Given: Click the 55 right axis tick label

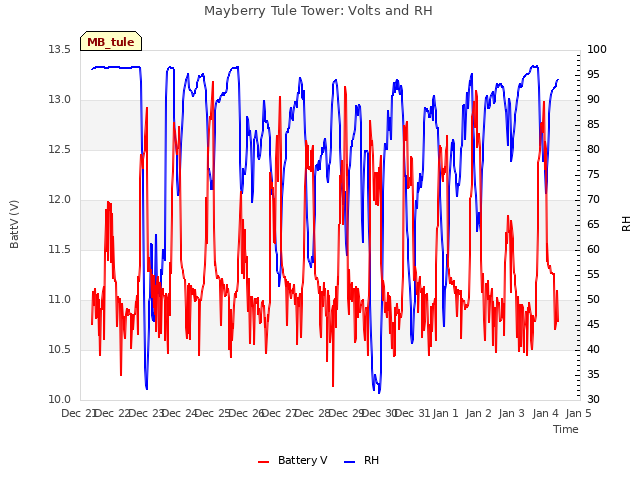Looking at the screenshot, I should 593,275.
